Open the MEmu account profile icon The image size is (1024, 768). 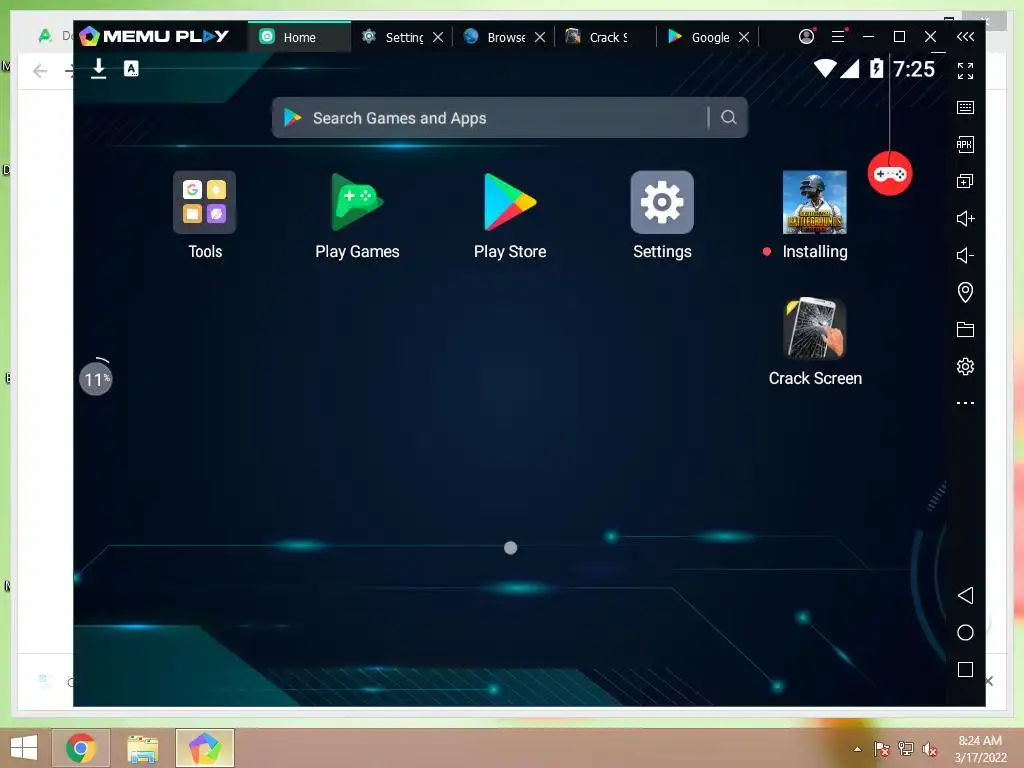[x=807, y=37]
